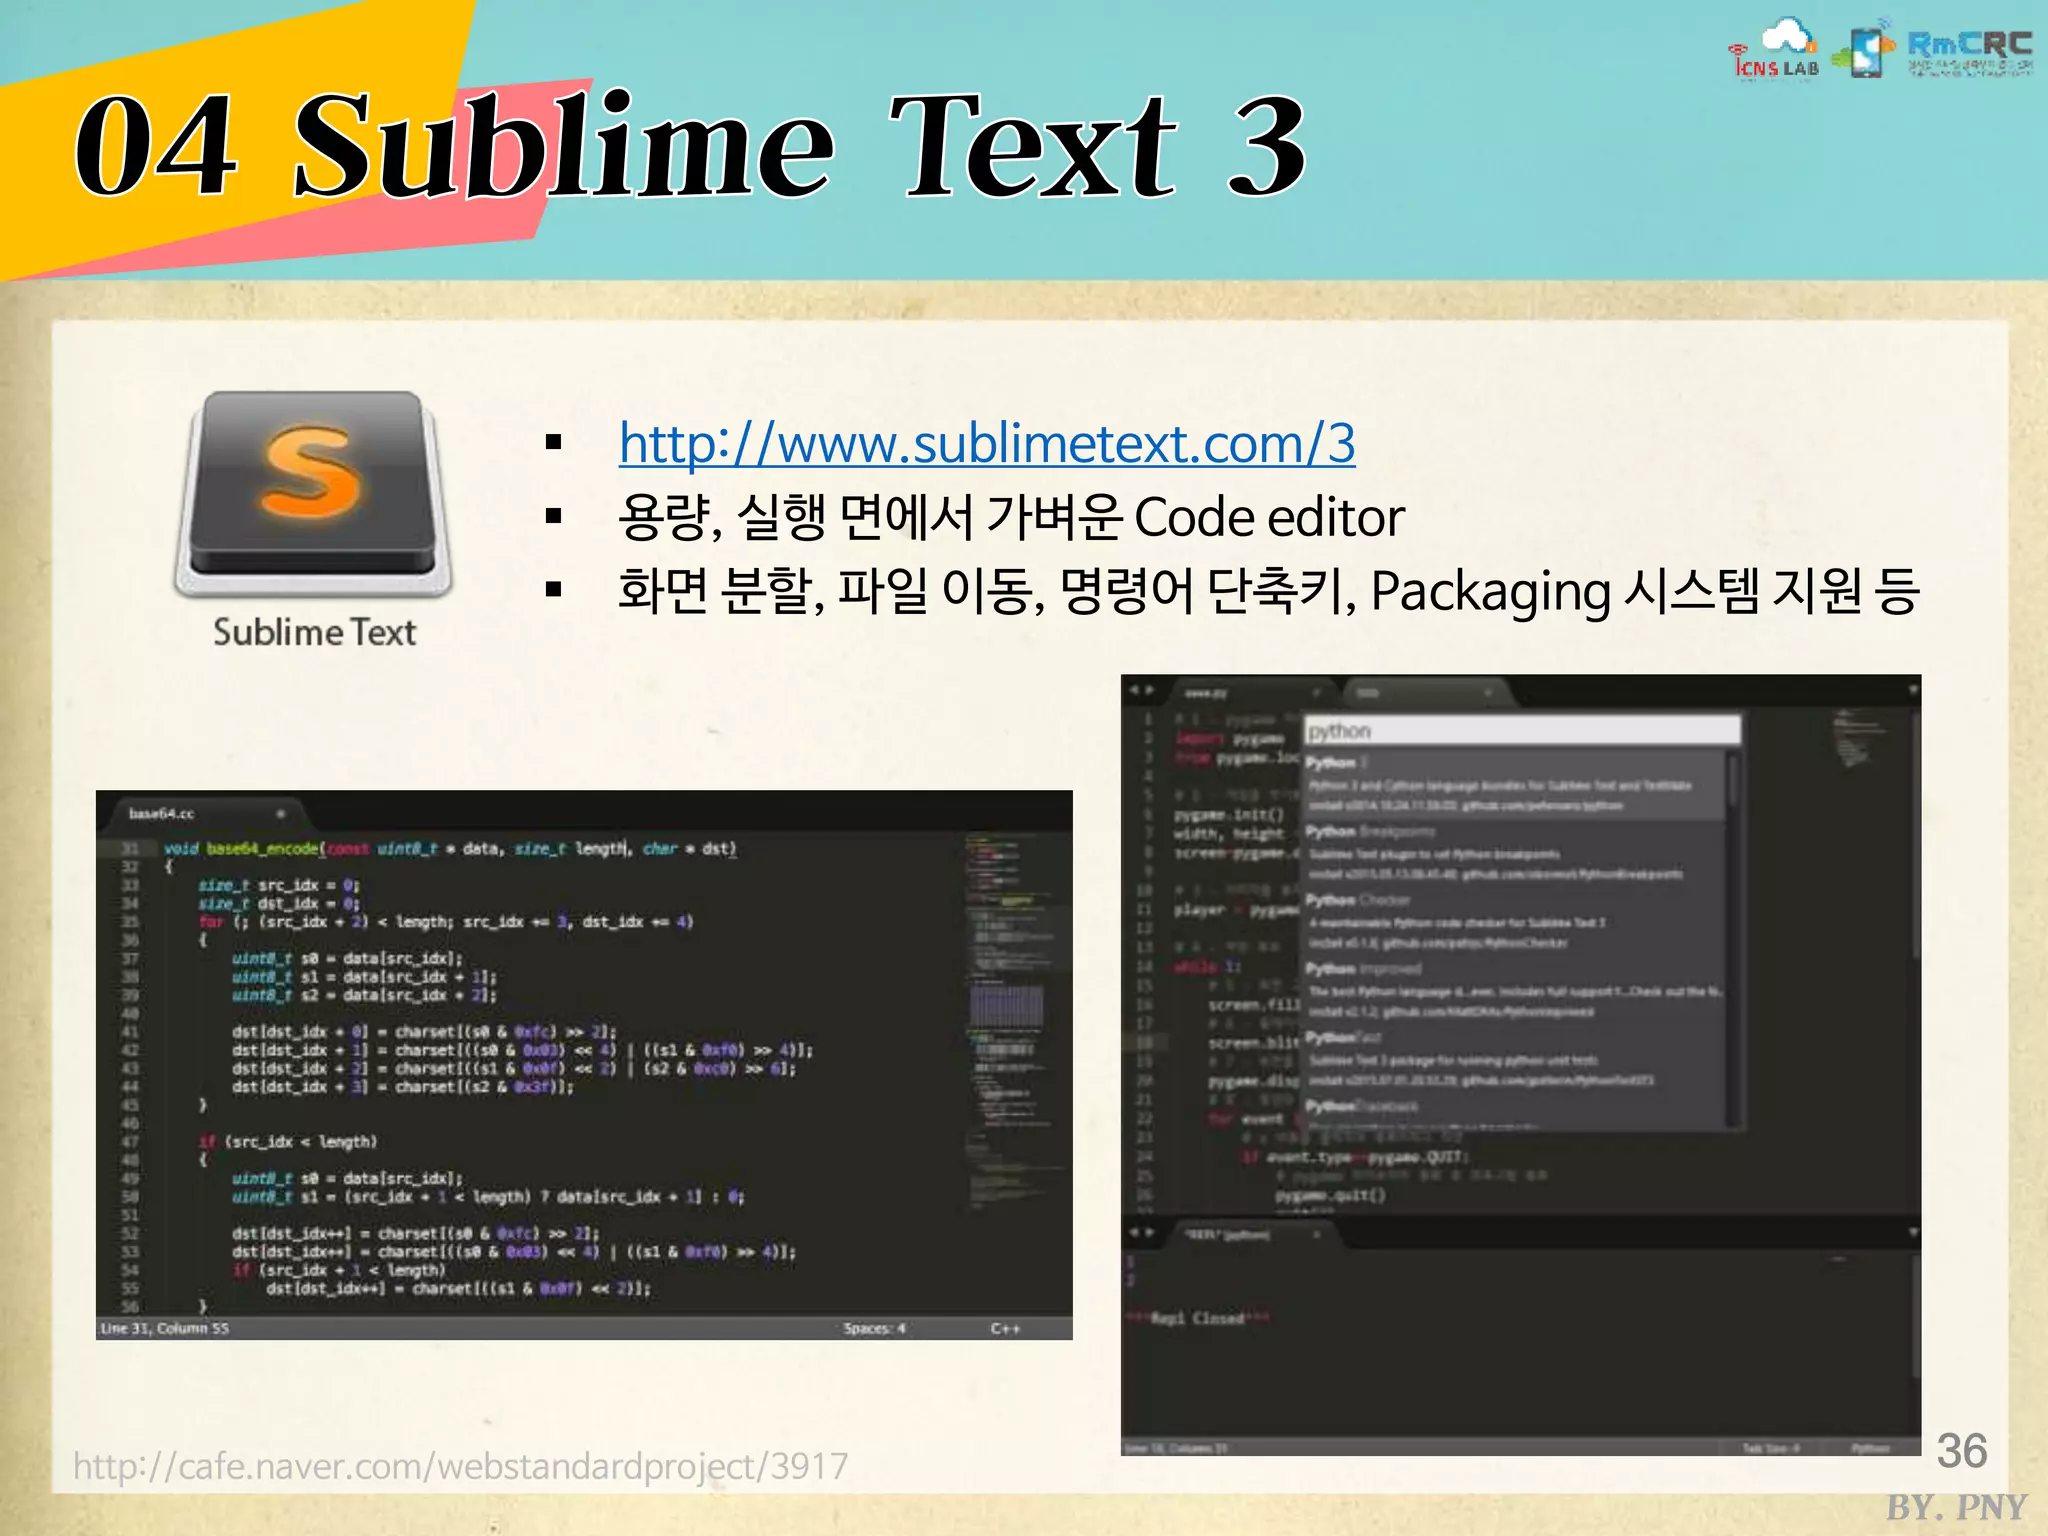The width and height of the screenshot is (2048, 1536).
Task: Select the Python Breakpoints package entry
Action: (1514, 852)
